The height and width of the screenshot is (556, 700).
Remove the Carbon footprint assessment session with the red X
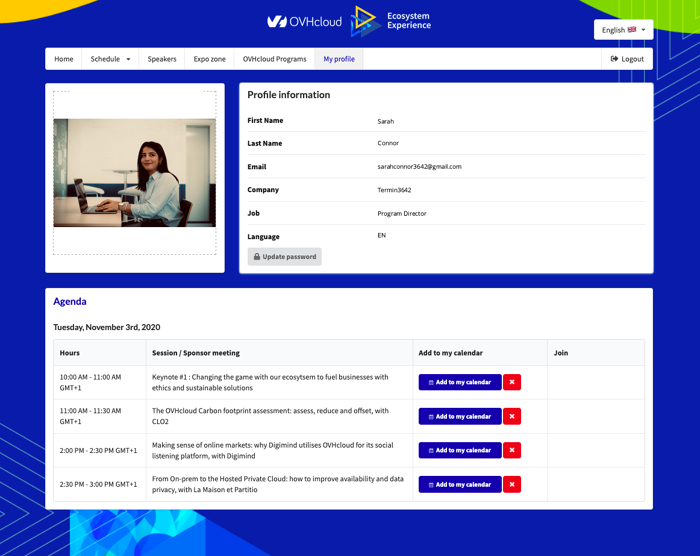pyautogui.click(x=512, y=416)
